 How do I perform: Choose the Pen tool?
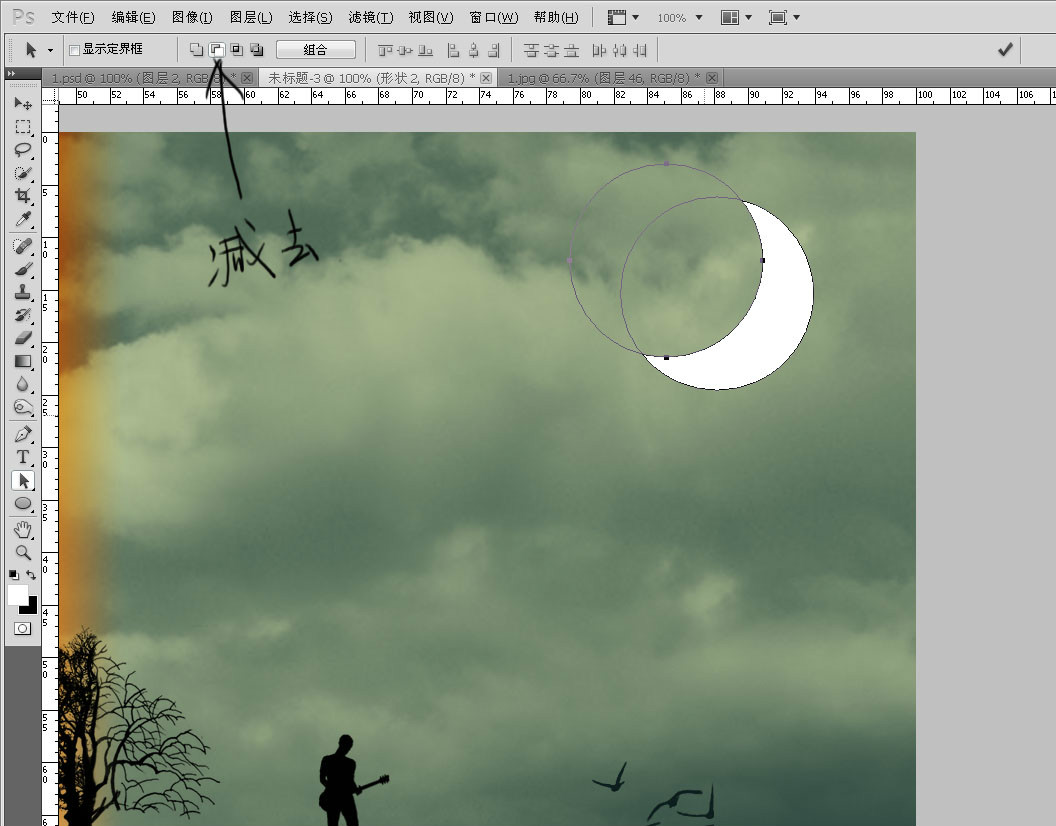point(23,433)
